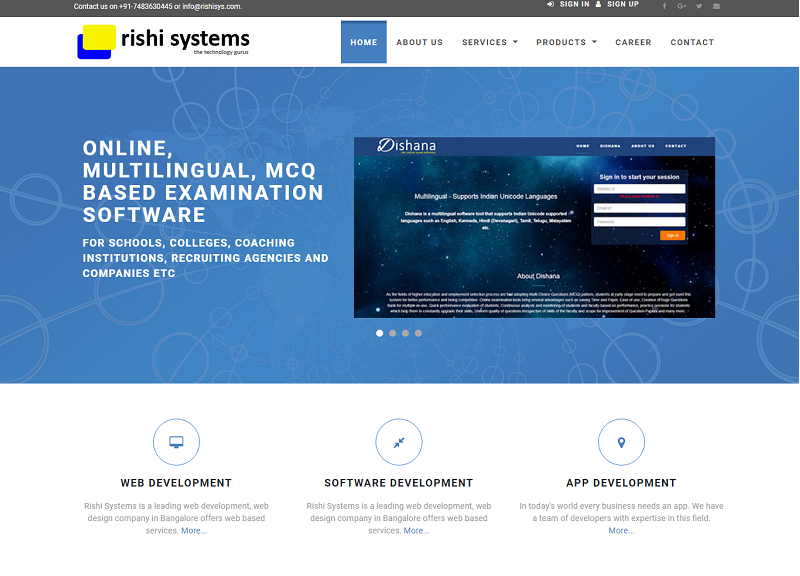Screen dimensions: 800x576
Task: Open the Dishana software screenshot slide
Action: pyautogui.click(x=534, y=228)
